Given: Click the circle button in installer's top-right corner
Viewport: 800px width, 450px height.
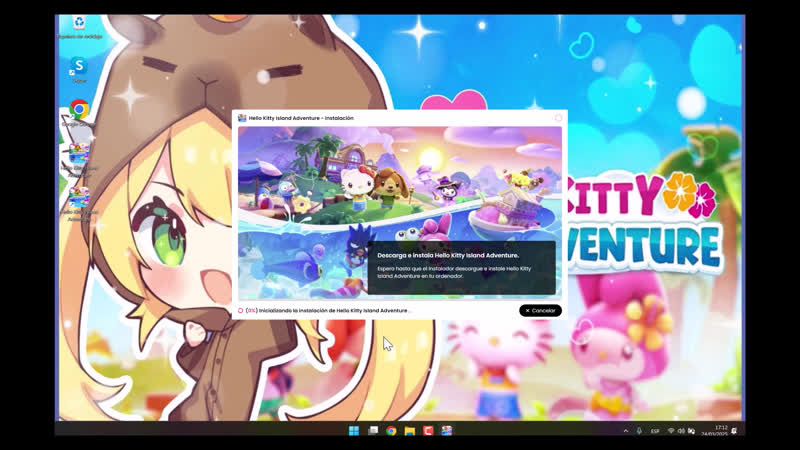Looking at the screenshot, I should [x=558, y=118].
